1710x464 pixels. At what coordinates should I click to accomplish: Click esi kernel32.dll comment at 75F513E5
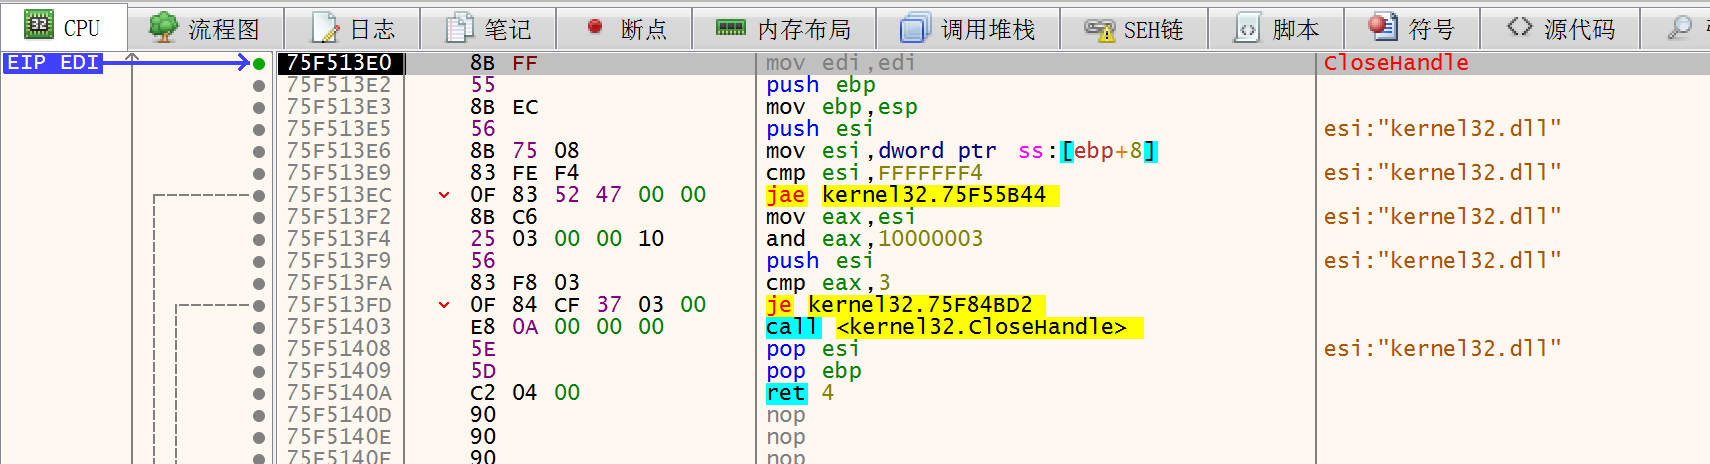coord(1442,129)
